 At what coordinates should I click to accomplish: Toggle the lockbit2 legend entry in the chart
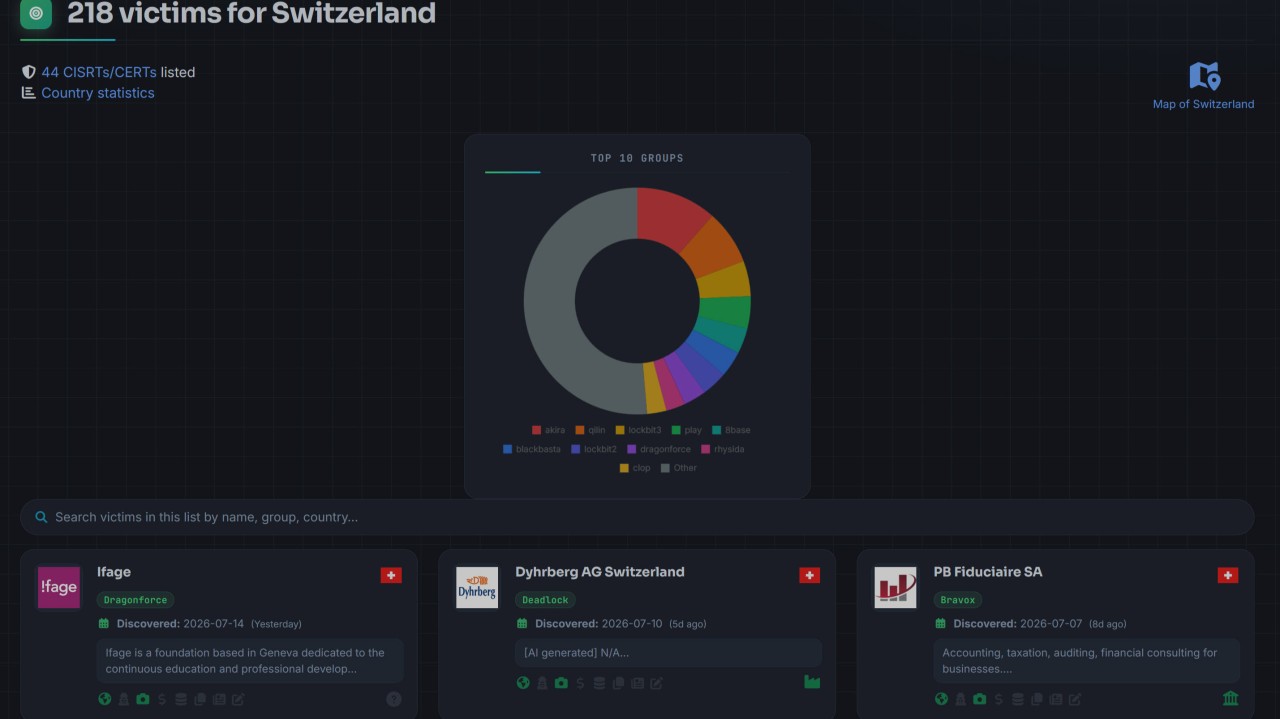point(594,449)
